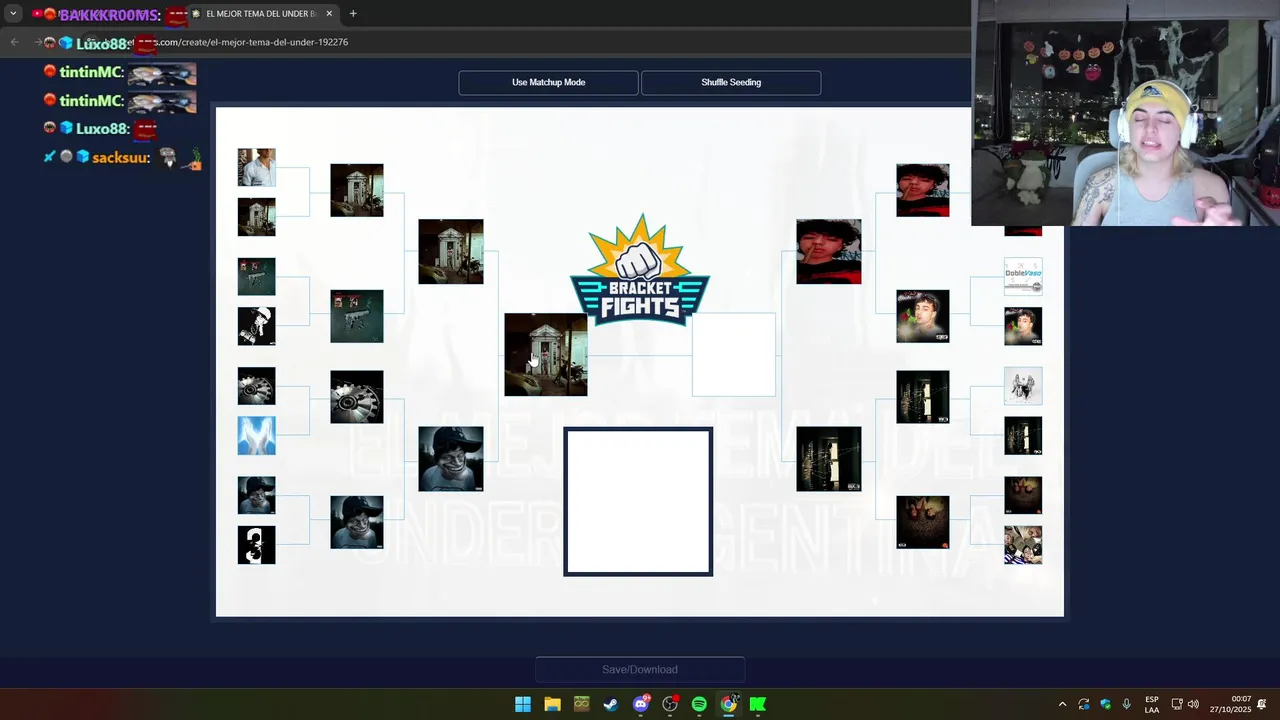1280x720 pixels.
Task: Click the sync tray icon
Action: 1084,704
